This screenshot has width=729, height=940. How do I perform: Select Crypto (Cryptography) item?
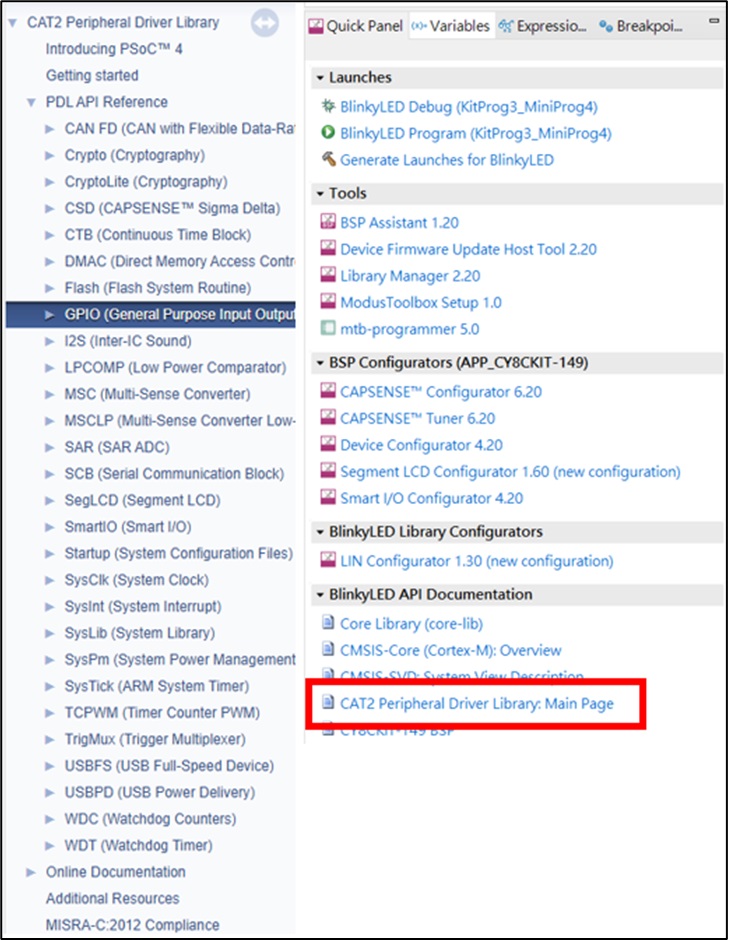coord(135,155)
